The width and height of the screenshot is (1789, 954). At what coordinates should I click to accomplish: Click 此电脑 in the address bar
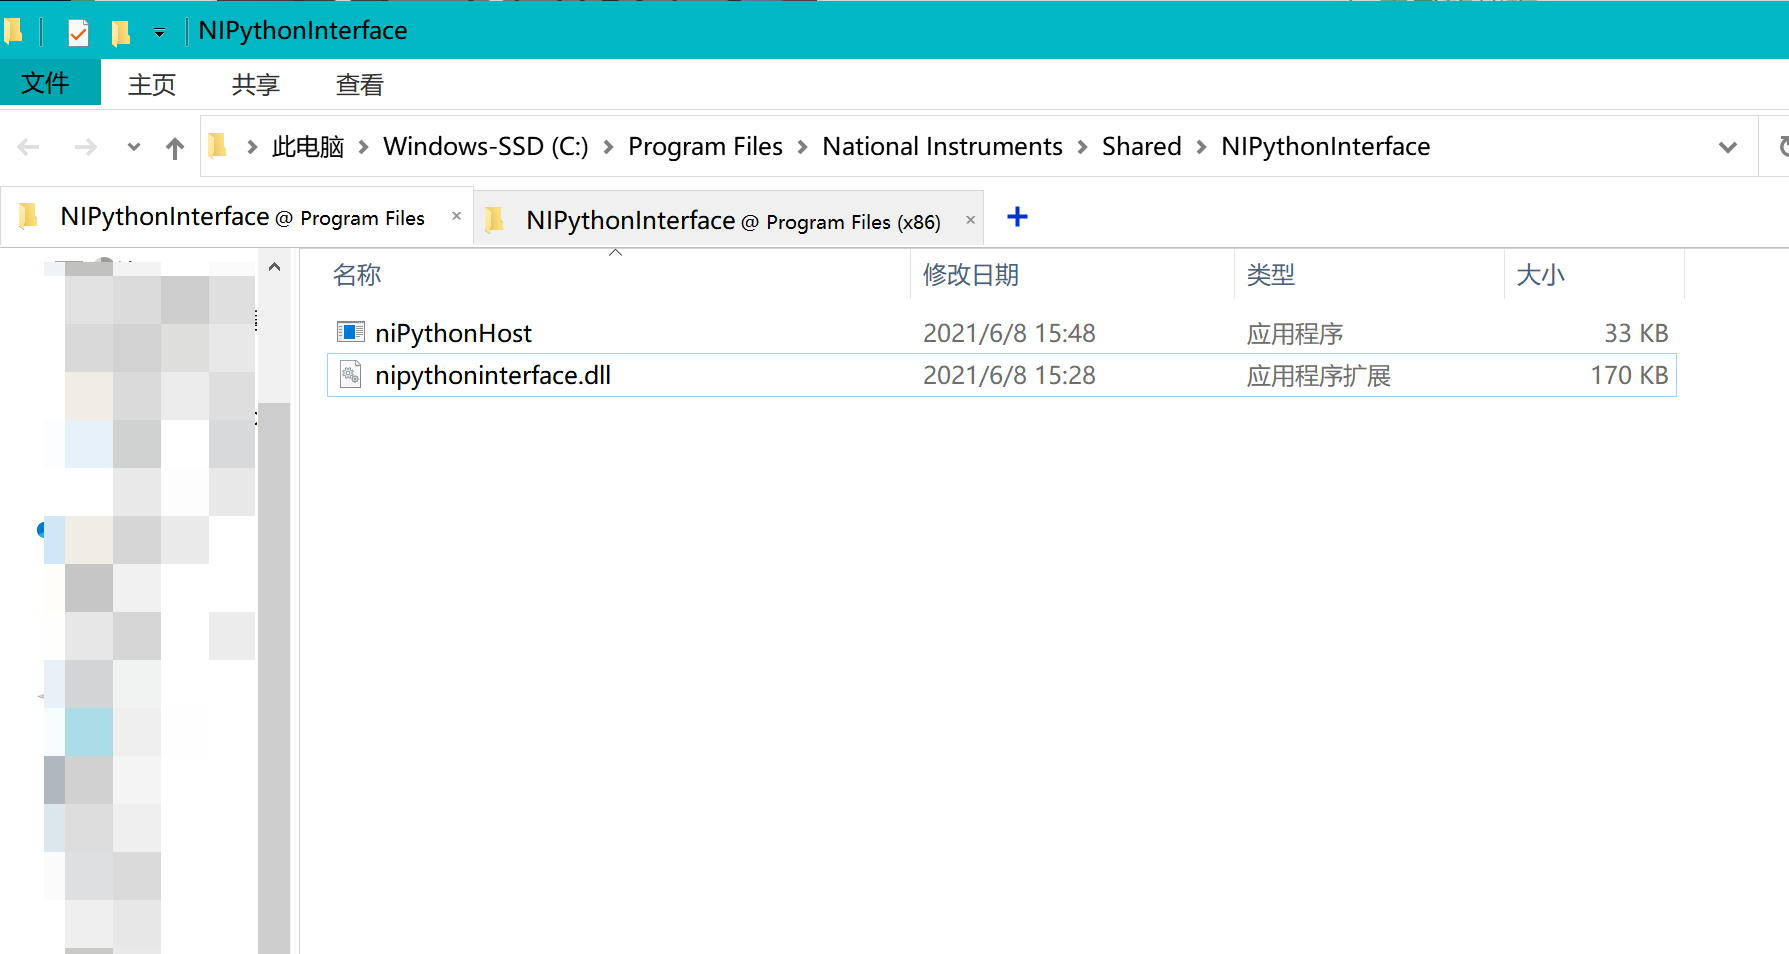(308, 147)
